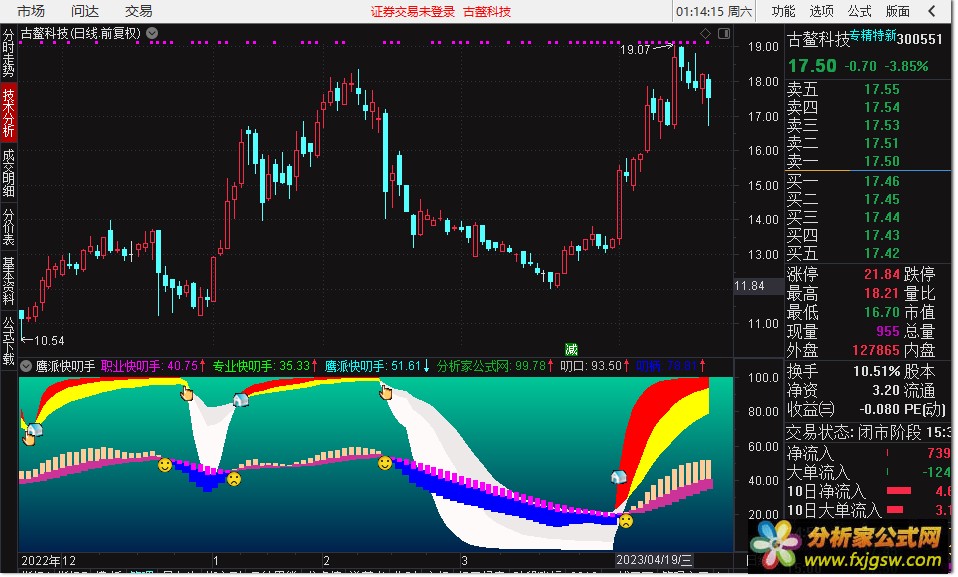Click the 涨停 21.84 value
The width and height of the screenshot is (958, 577).
pyautogui.click(x=882, y=274)
